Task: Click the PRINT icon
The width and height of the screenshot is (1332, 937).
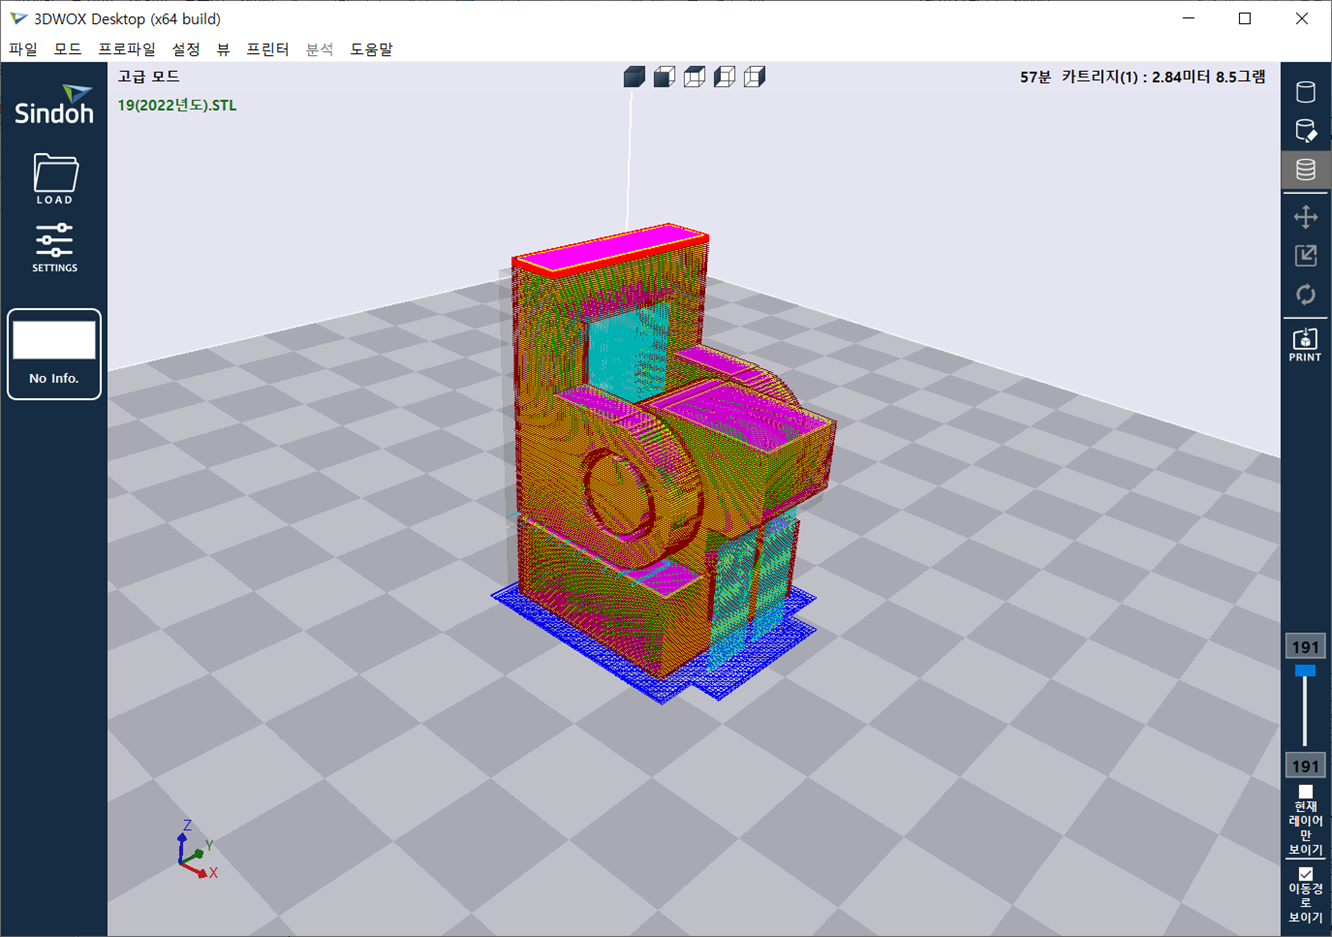Action: [x=1305, y=344]
